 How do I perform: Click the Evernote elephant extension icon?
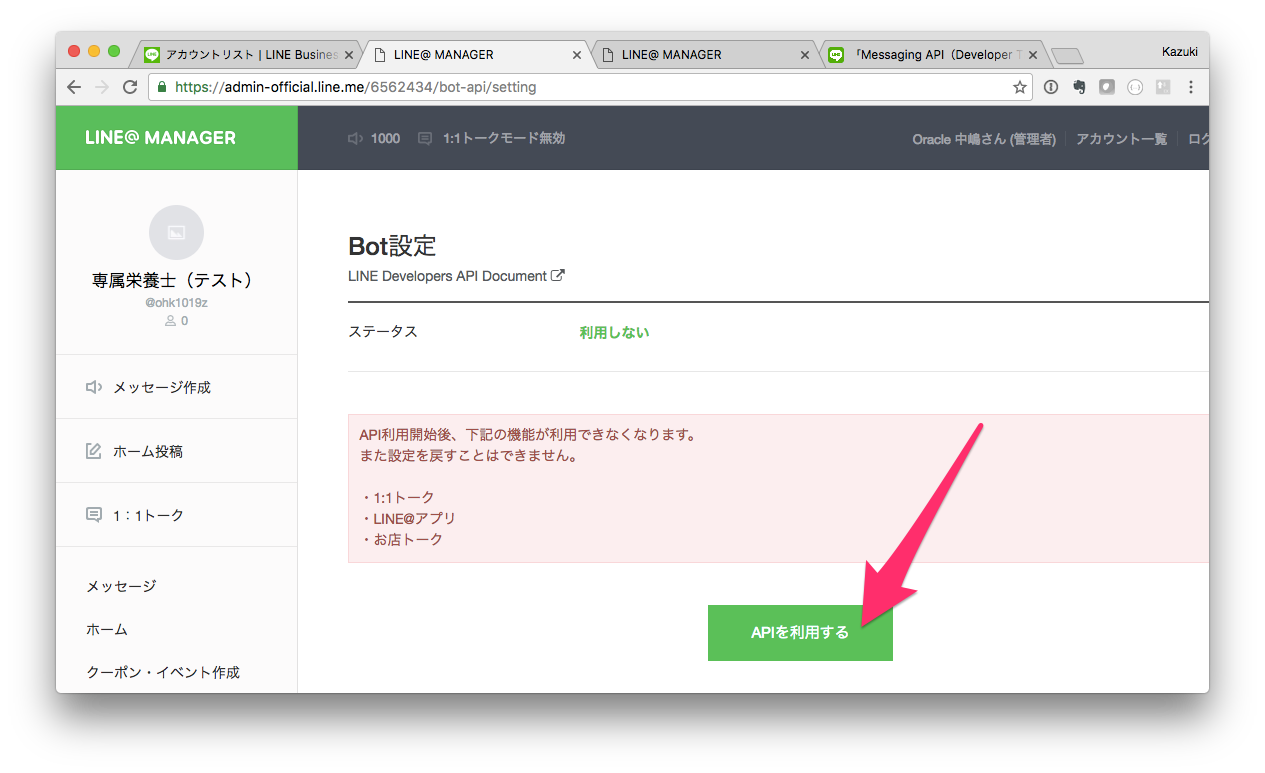click(x=1079, y=87)
